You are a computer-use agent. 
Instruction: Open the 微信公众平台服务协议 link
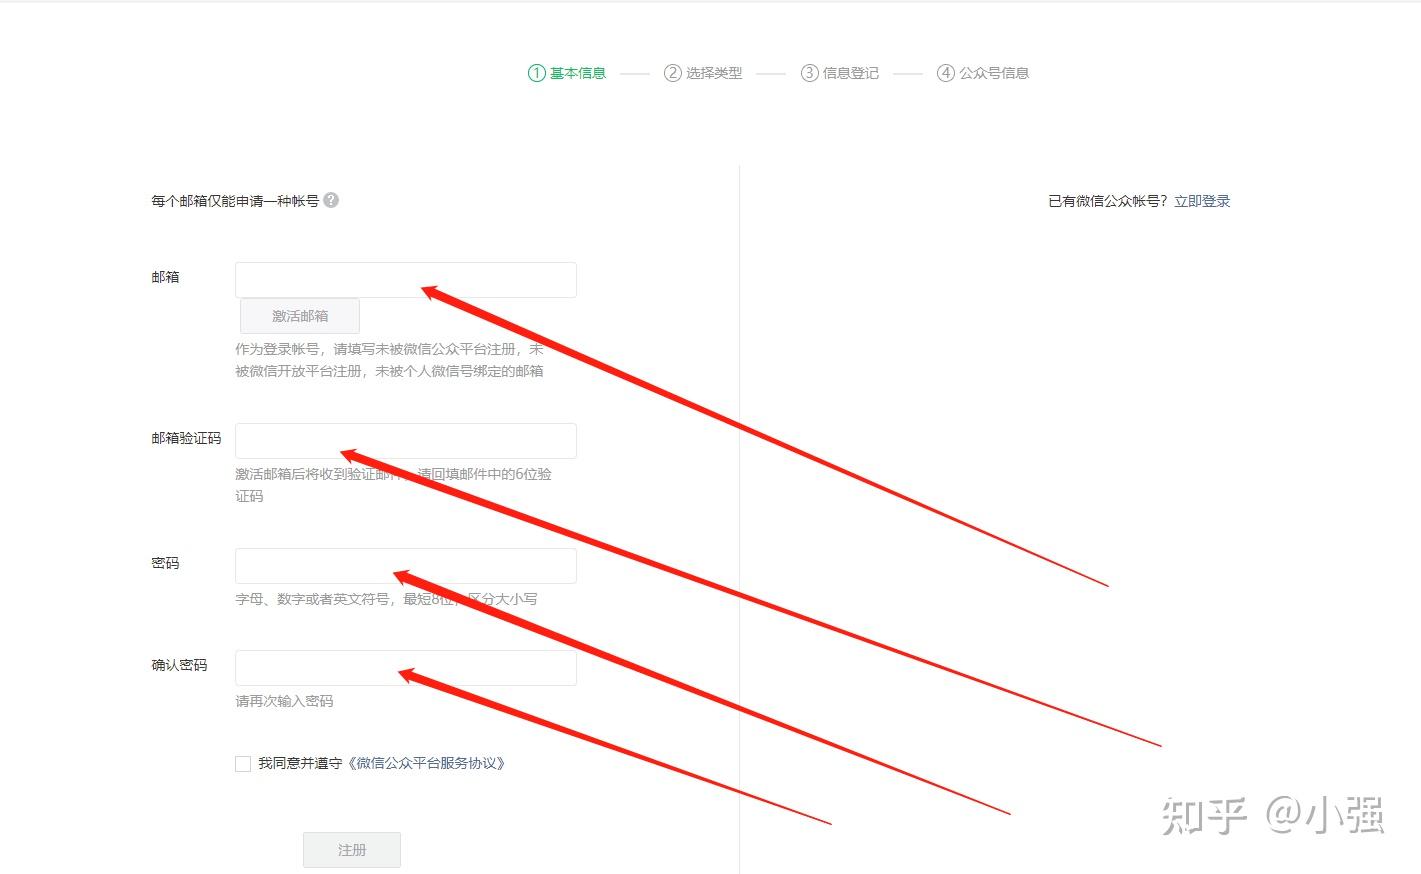point(426,763)
